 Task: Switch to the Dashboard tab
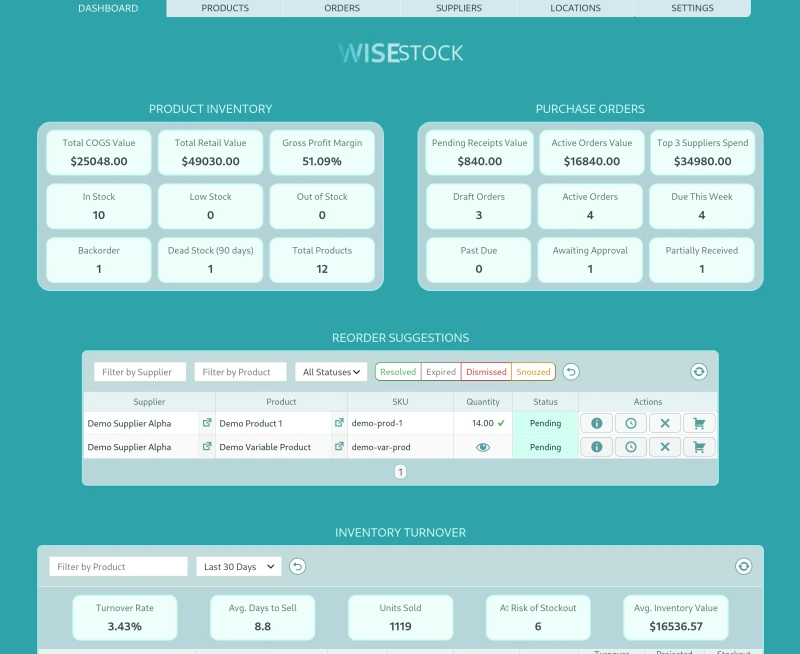[x=108, y=8]
